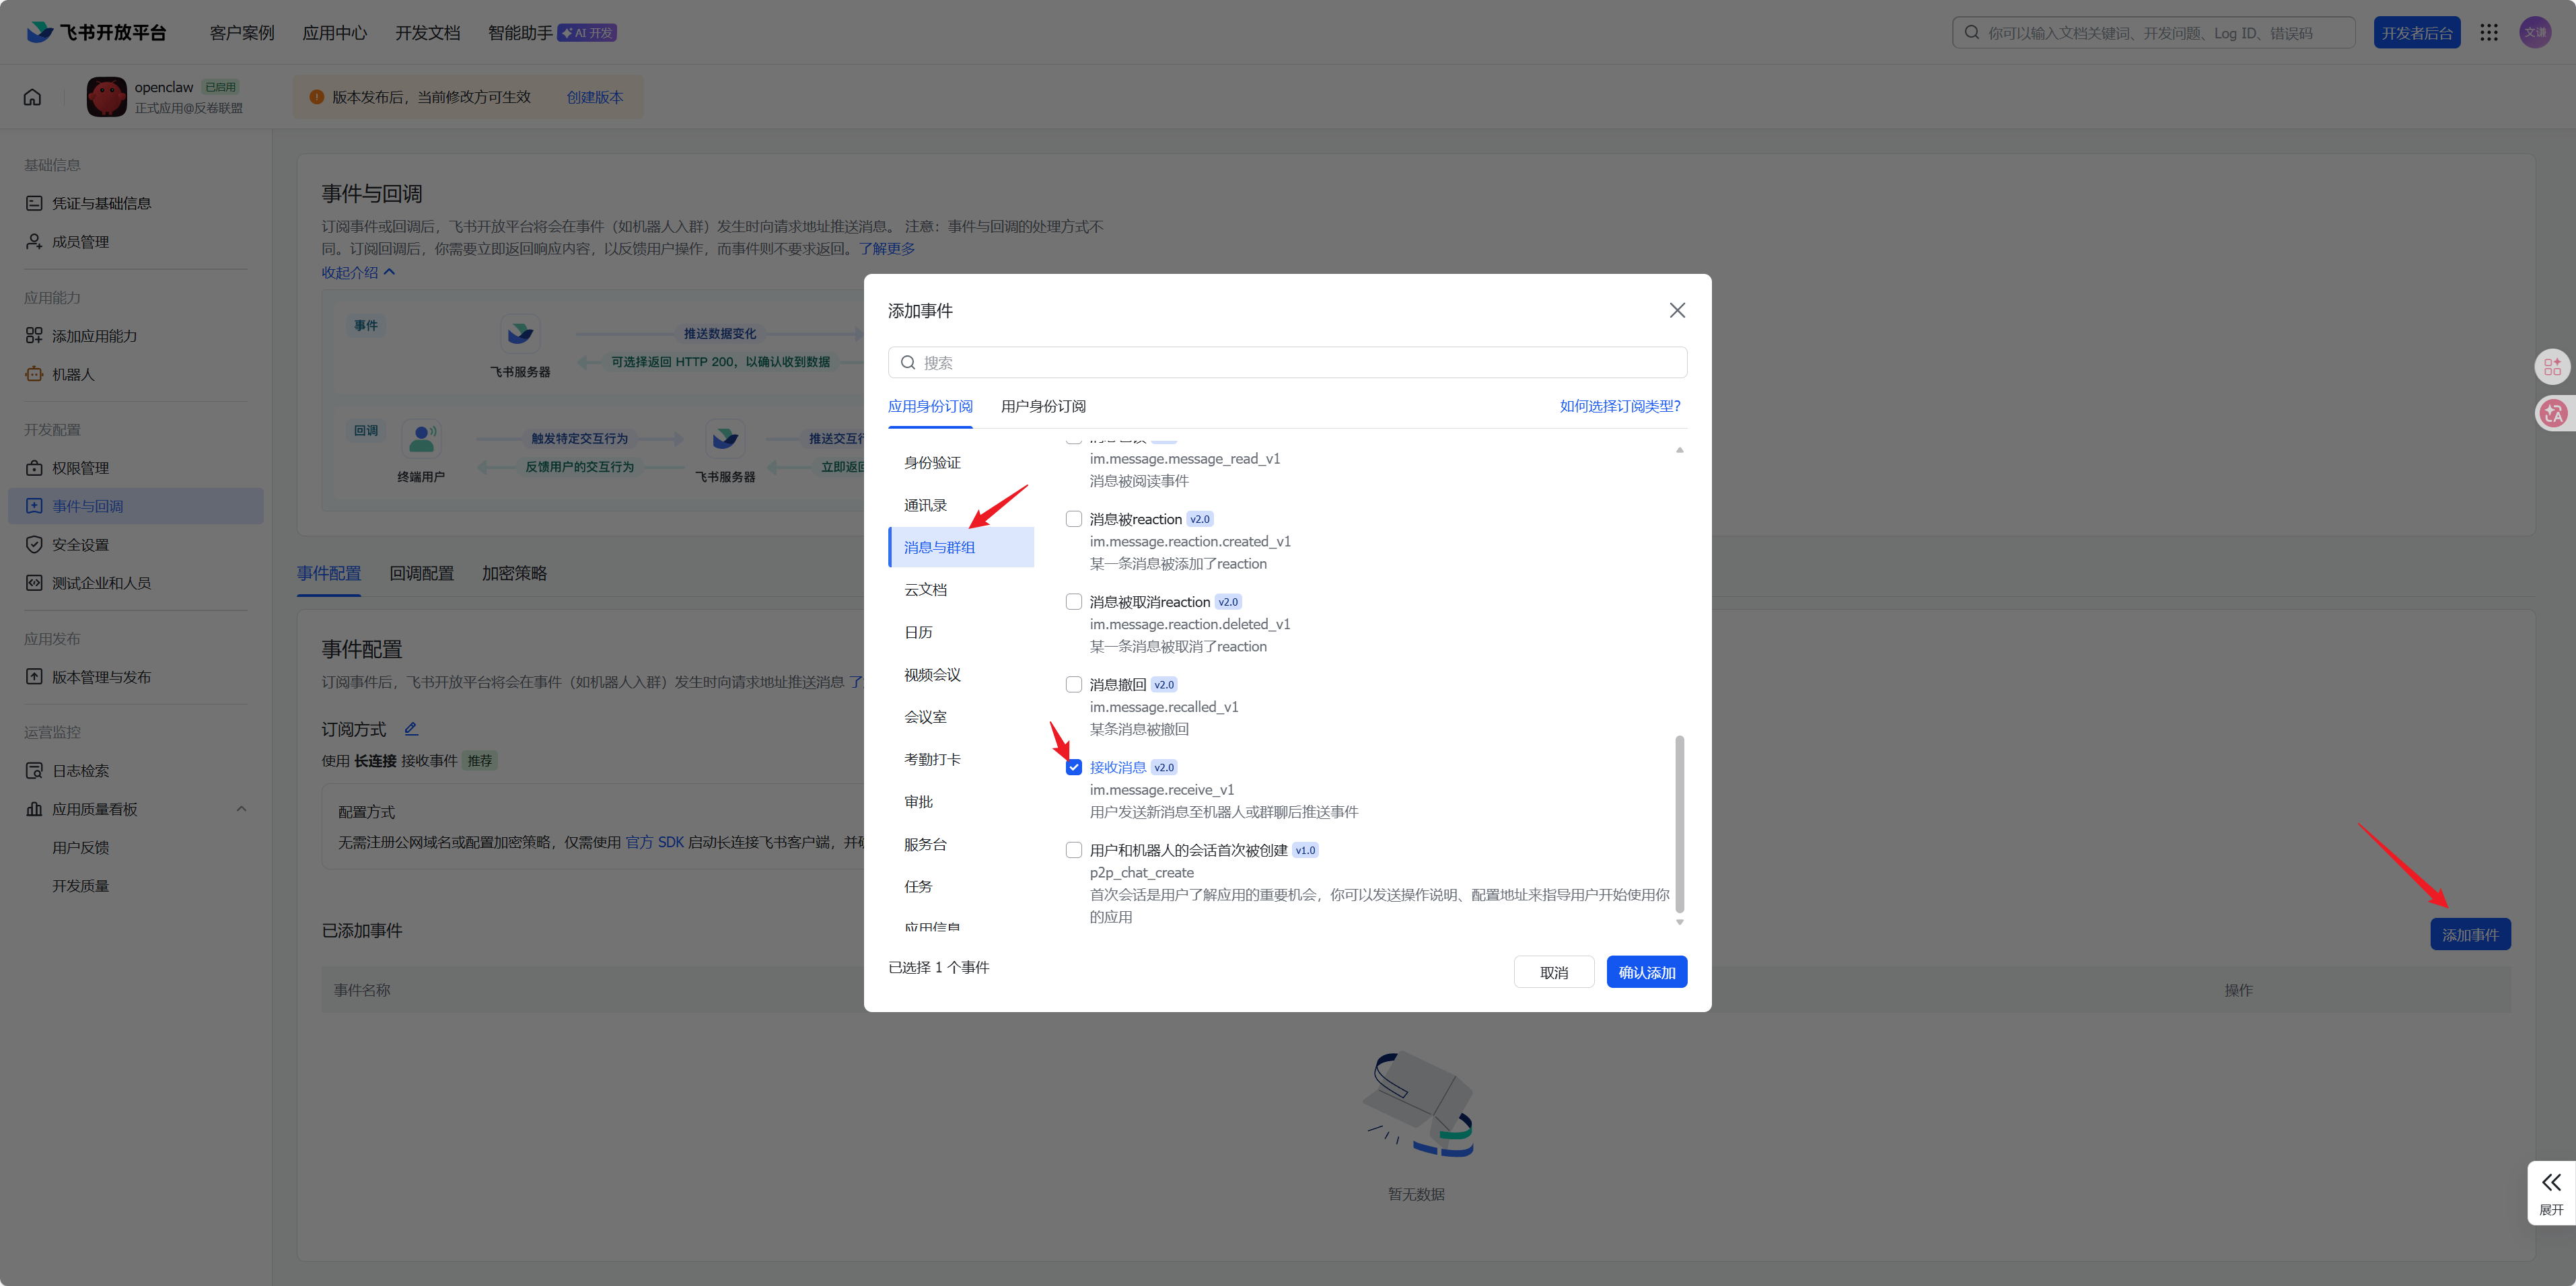Click the 机器人 sidebar icon
The image size is (2576, 1286).
(34, 374)
